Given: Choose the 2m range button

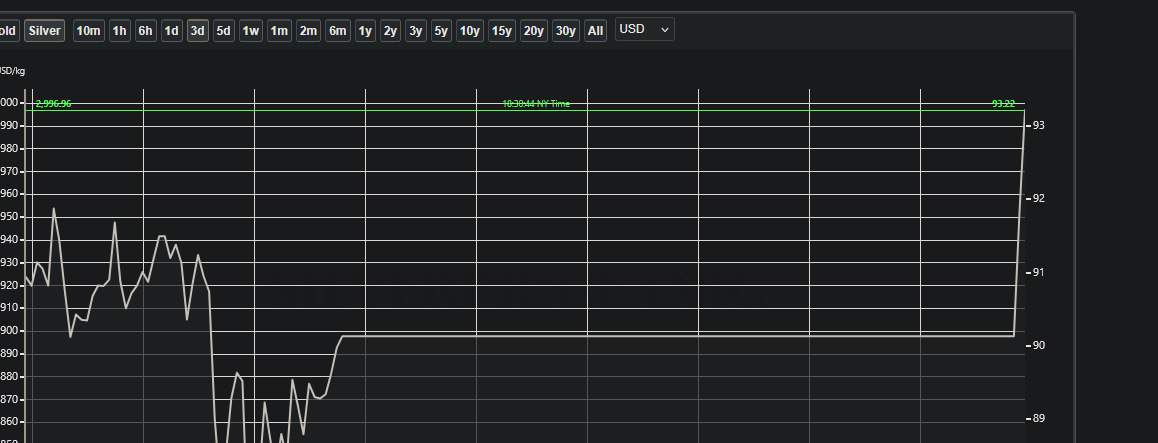Looking at the screenshot, I should [308, 31].
